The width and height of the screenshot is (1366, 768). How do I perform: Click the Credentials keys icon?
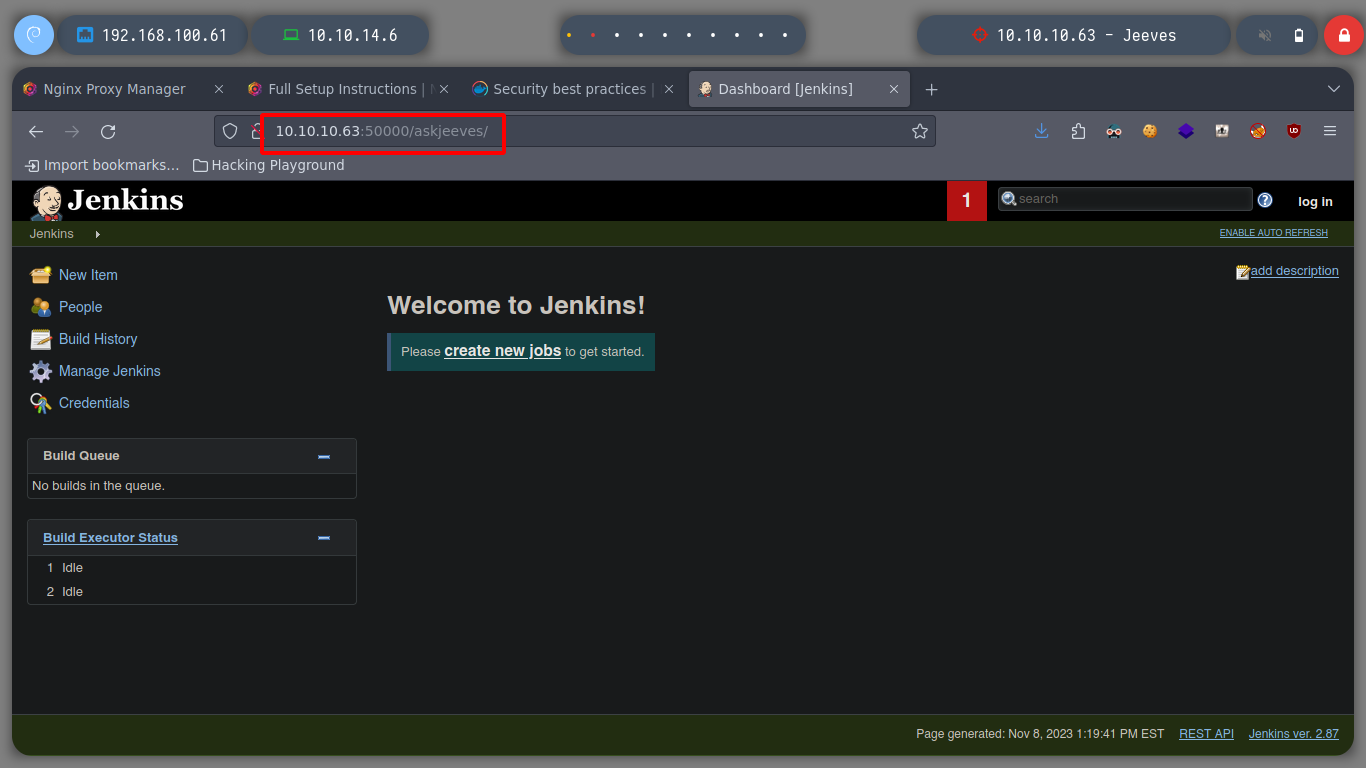(x=41, y=403)
